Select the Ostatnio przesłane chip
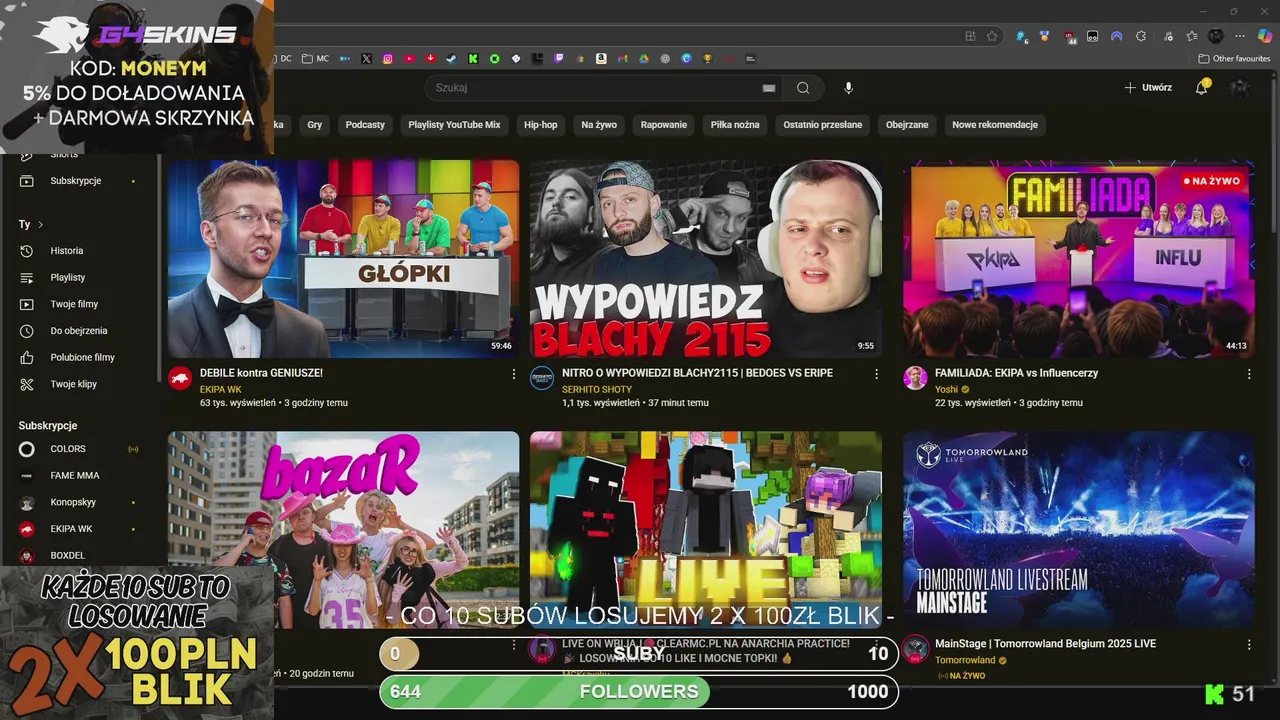Viewport: 1280px width, 720px height. 823,125
